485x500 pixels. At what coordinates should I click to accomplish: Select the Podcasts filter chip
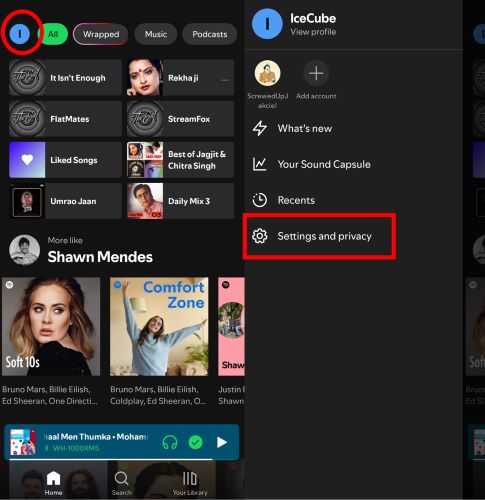tap(210, 34)
